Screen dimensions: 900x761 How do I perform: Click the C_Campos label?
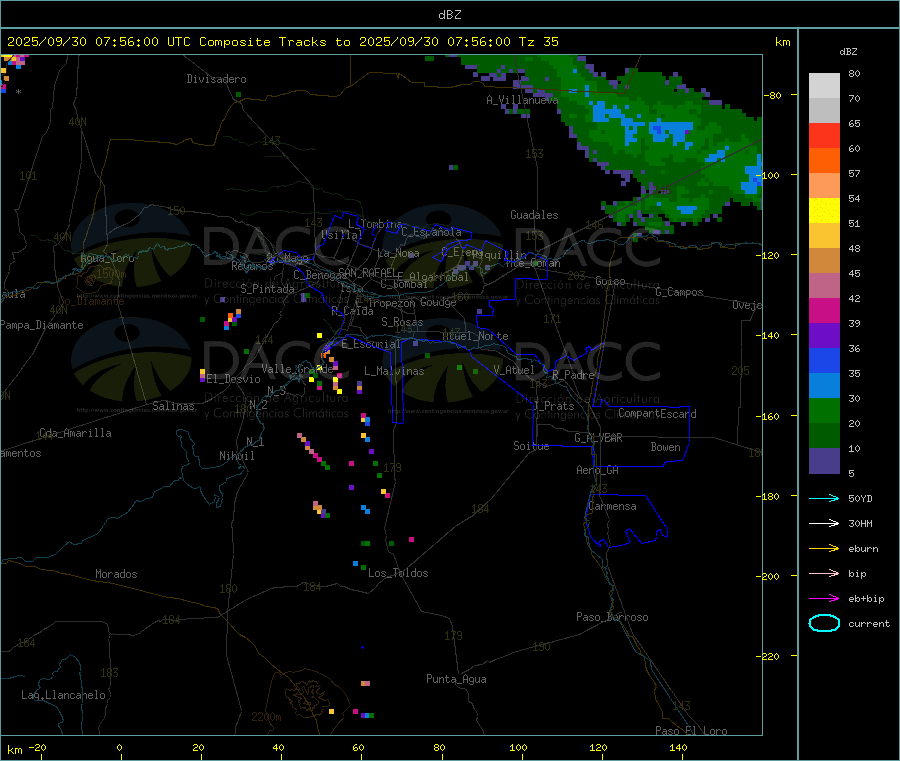point(679,292)
